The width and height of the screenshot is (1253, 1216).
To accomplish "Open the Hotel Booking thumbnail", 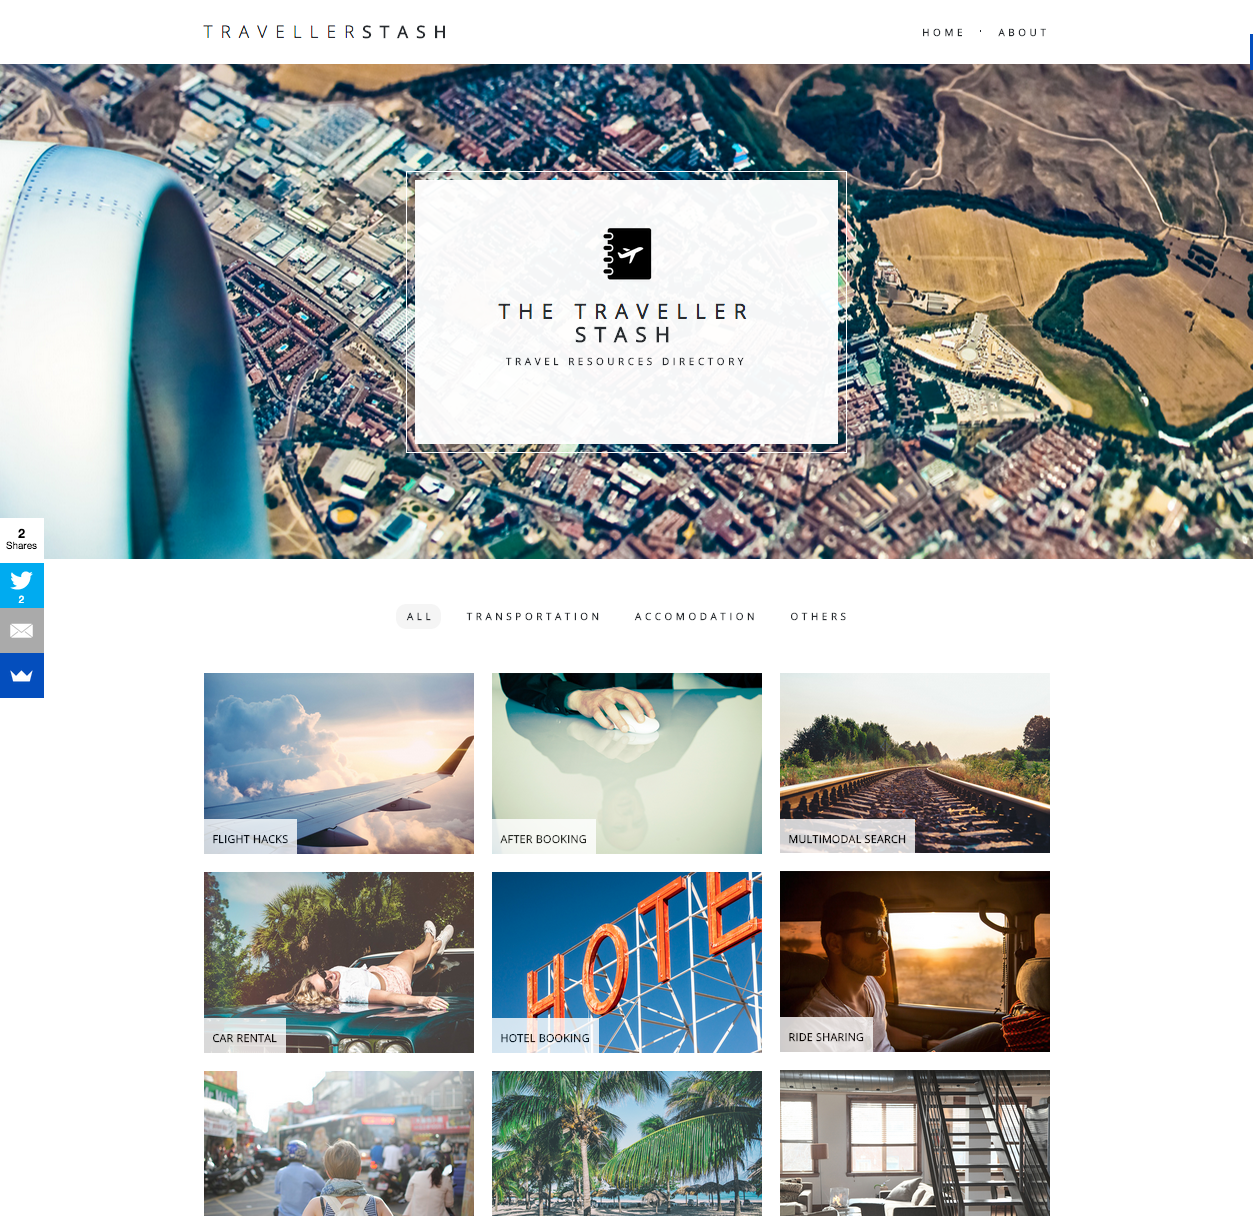I will coord(627,962).
